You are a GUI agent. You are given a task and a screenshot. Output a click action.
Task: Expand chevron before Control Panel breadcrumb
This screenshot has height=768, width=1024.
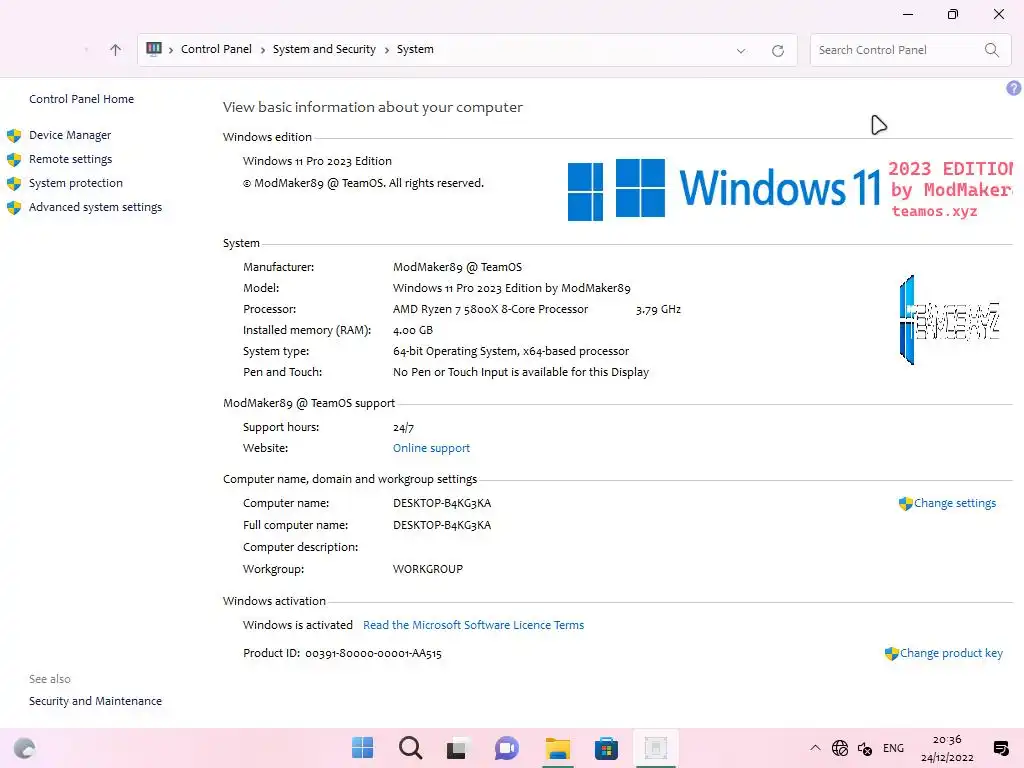click(171, 50)
